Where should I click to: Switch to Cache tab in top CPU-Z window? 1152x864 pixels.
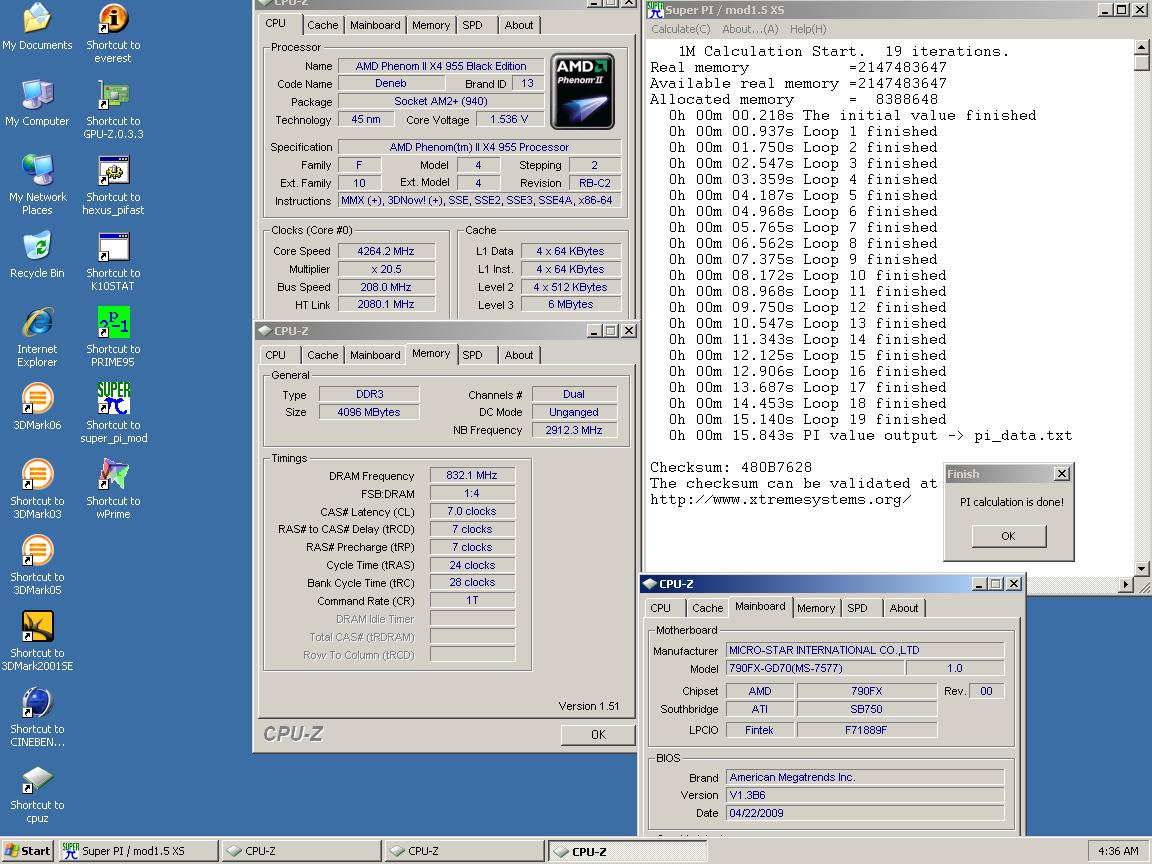323,25
